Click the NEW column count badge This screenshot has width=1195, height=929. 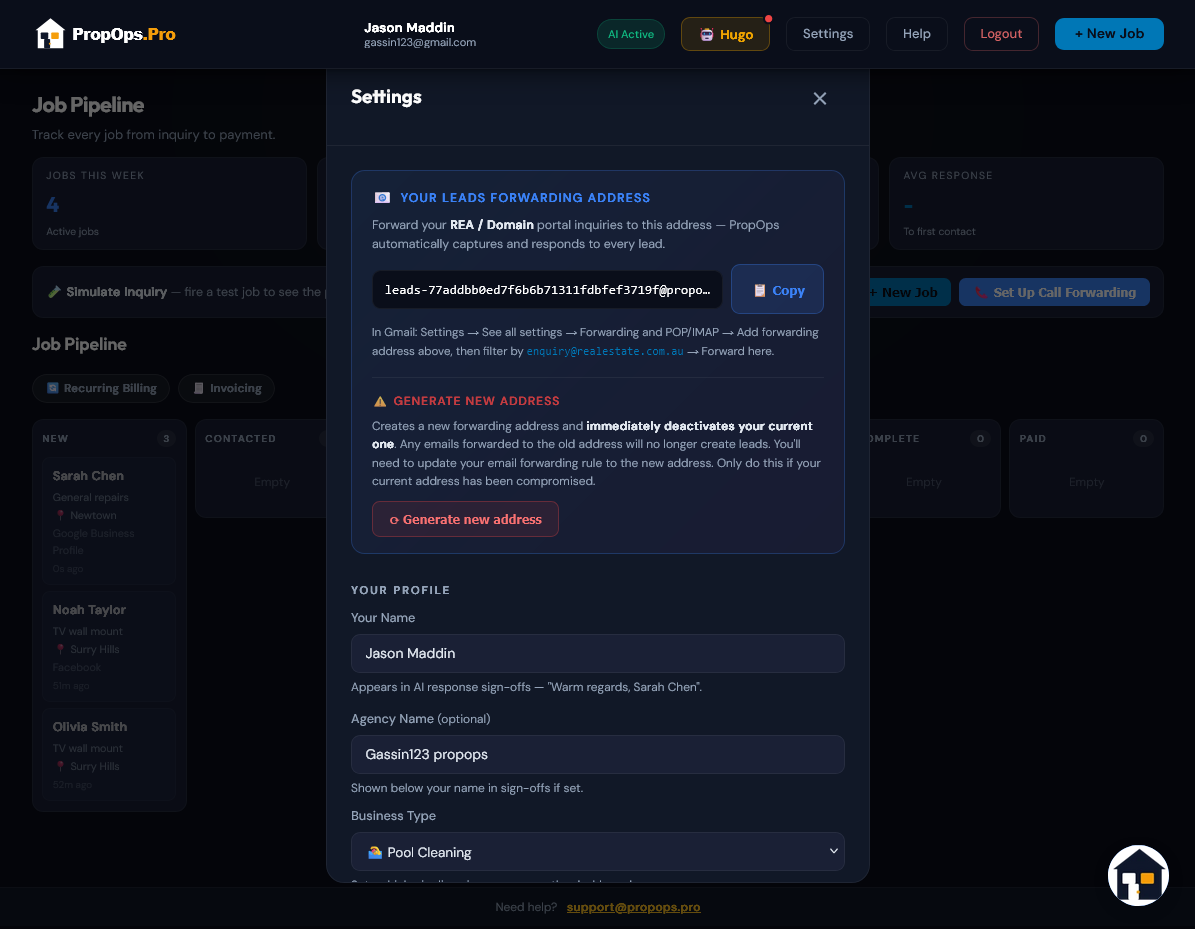click(166, 438)
